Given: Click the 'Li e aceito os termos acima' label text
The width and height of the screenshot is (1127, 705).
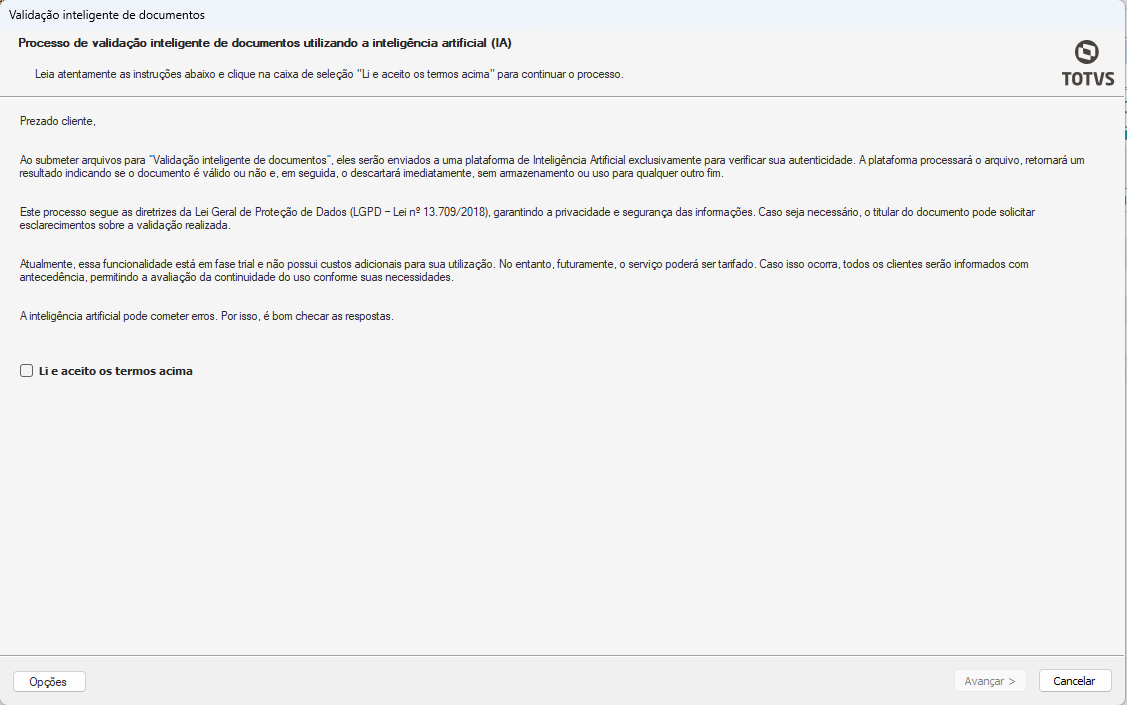Looking at the screenshot, I should click(116, 371).
